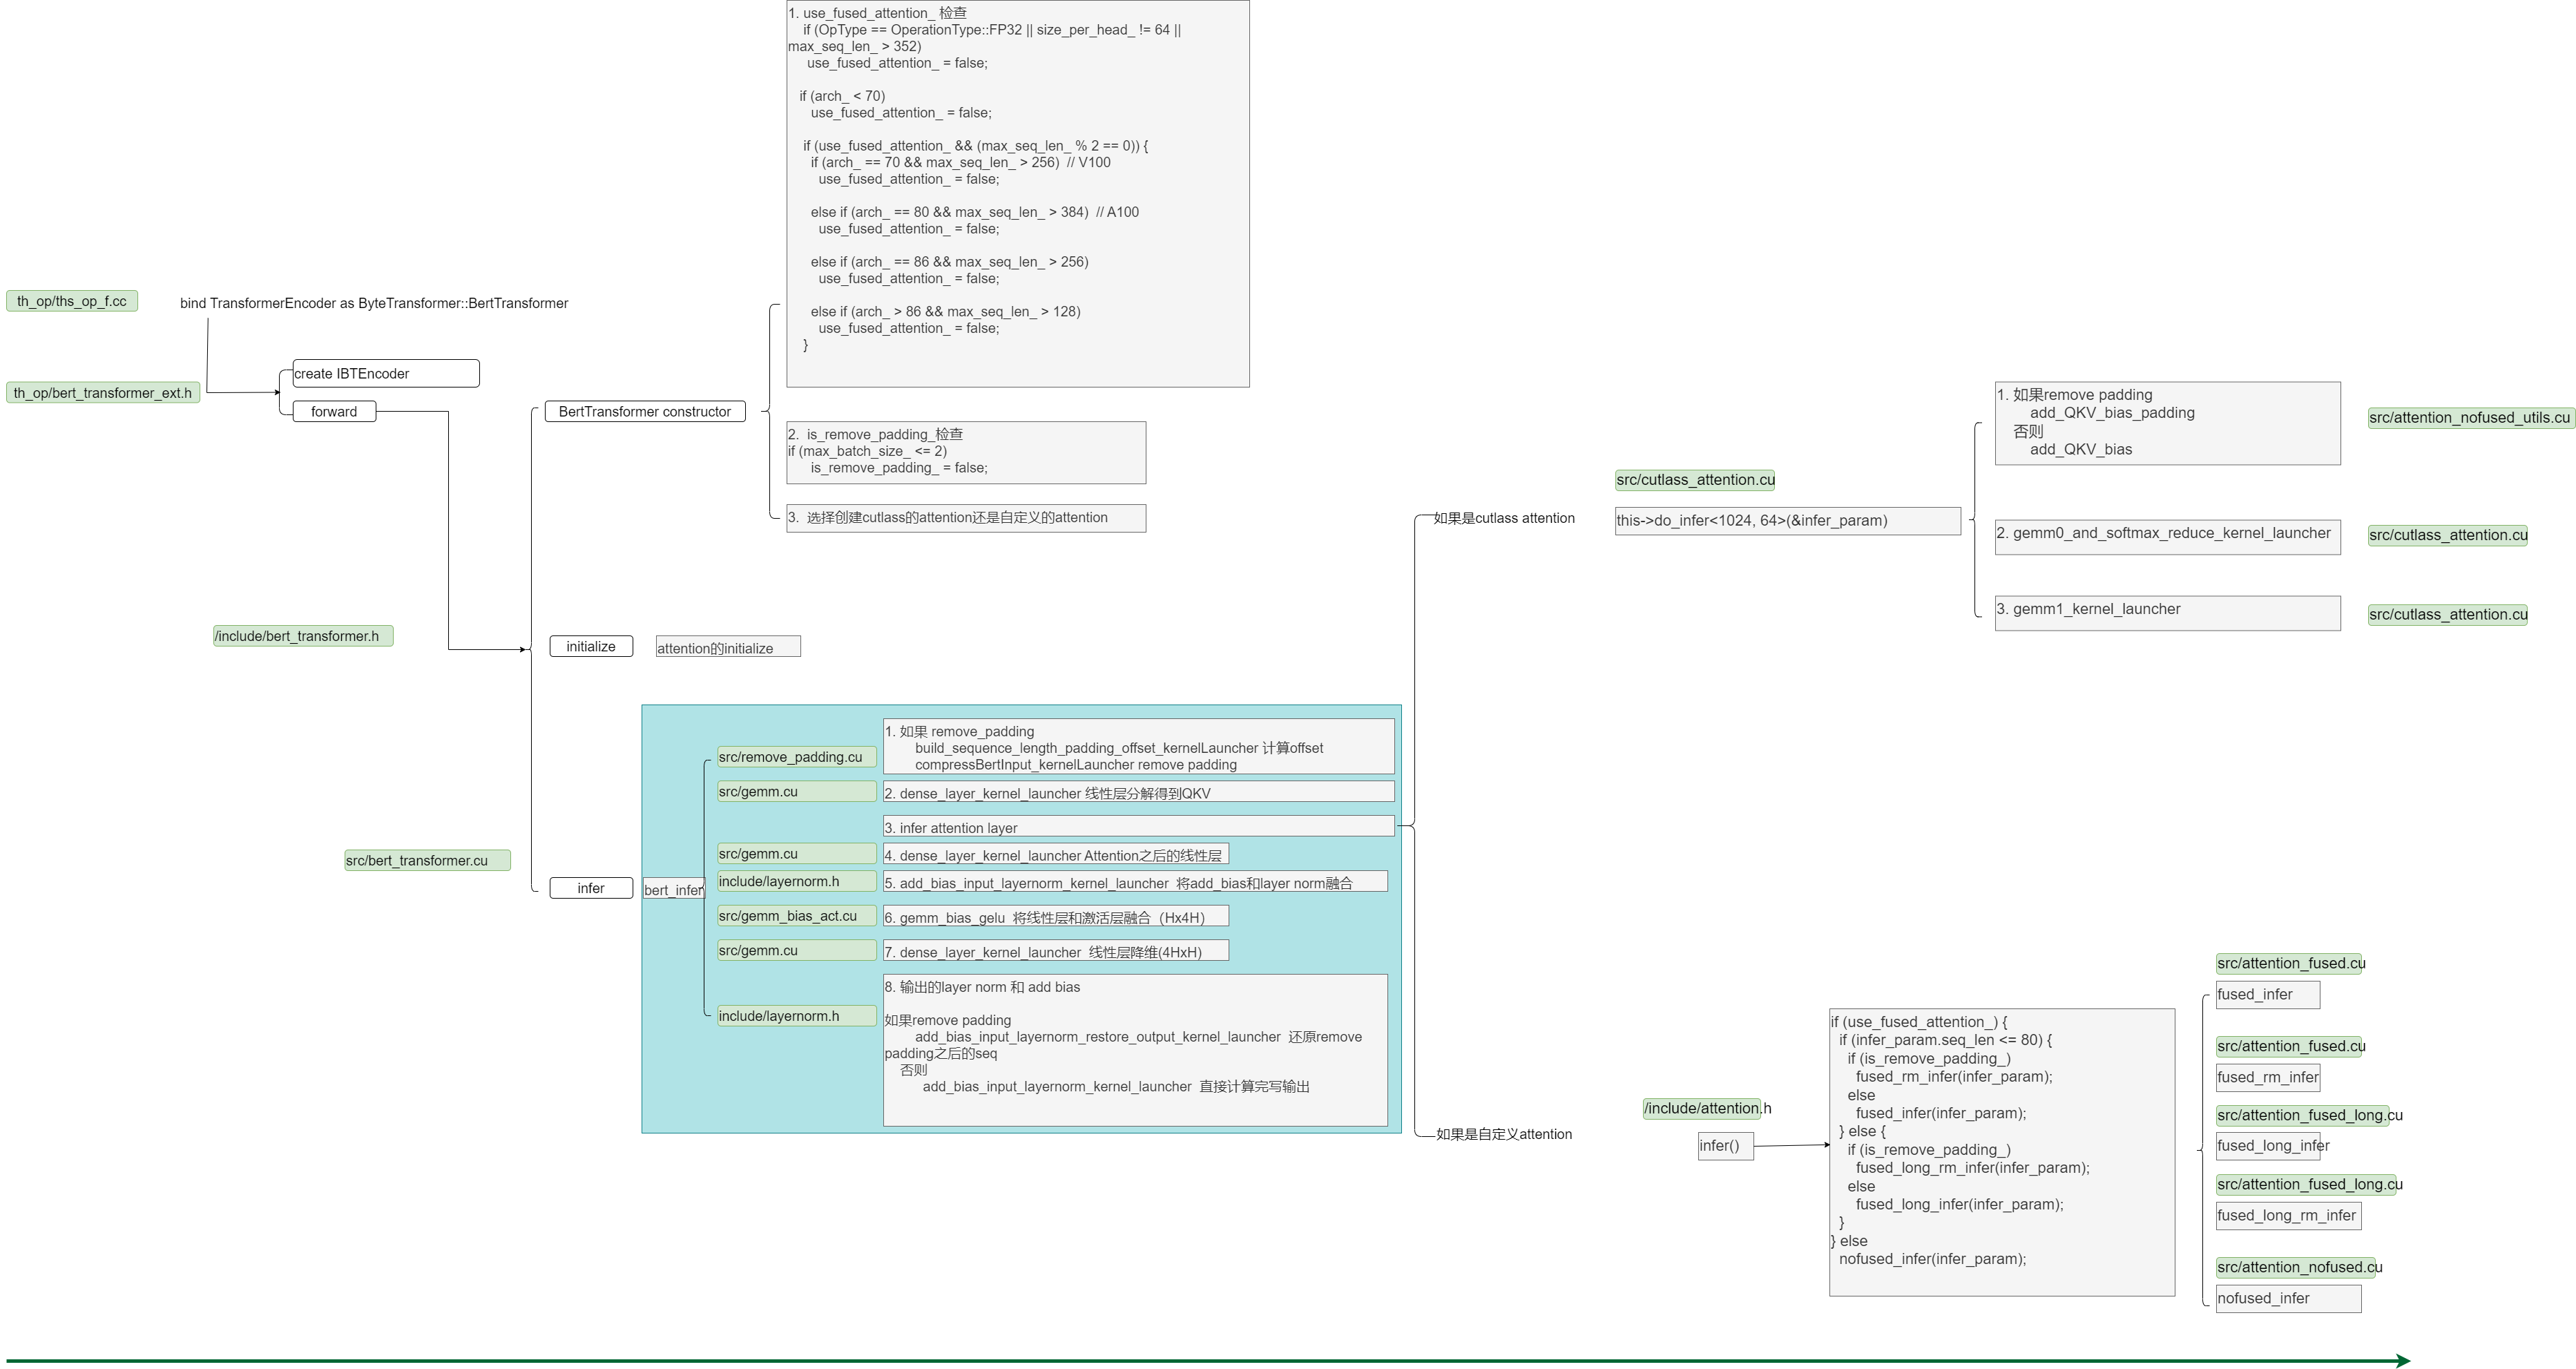Select gemm0_and_softmax_reduce_kernel_launcher box
Image resolution: width=2576 pixels, height=1369 pixels.
click(2167, 536)
